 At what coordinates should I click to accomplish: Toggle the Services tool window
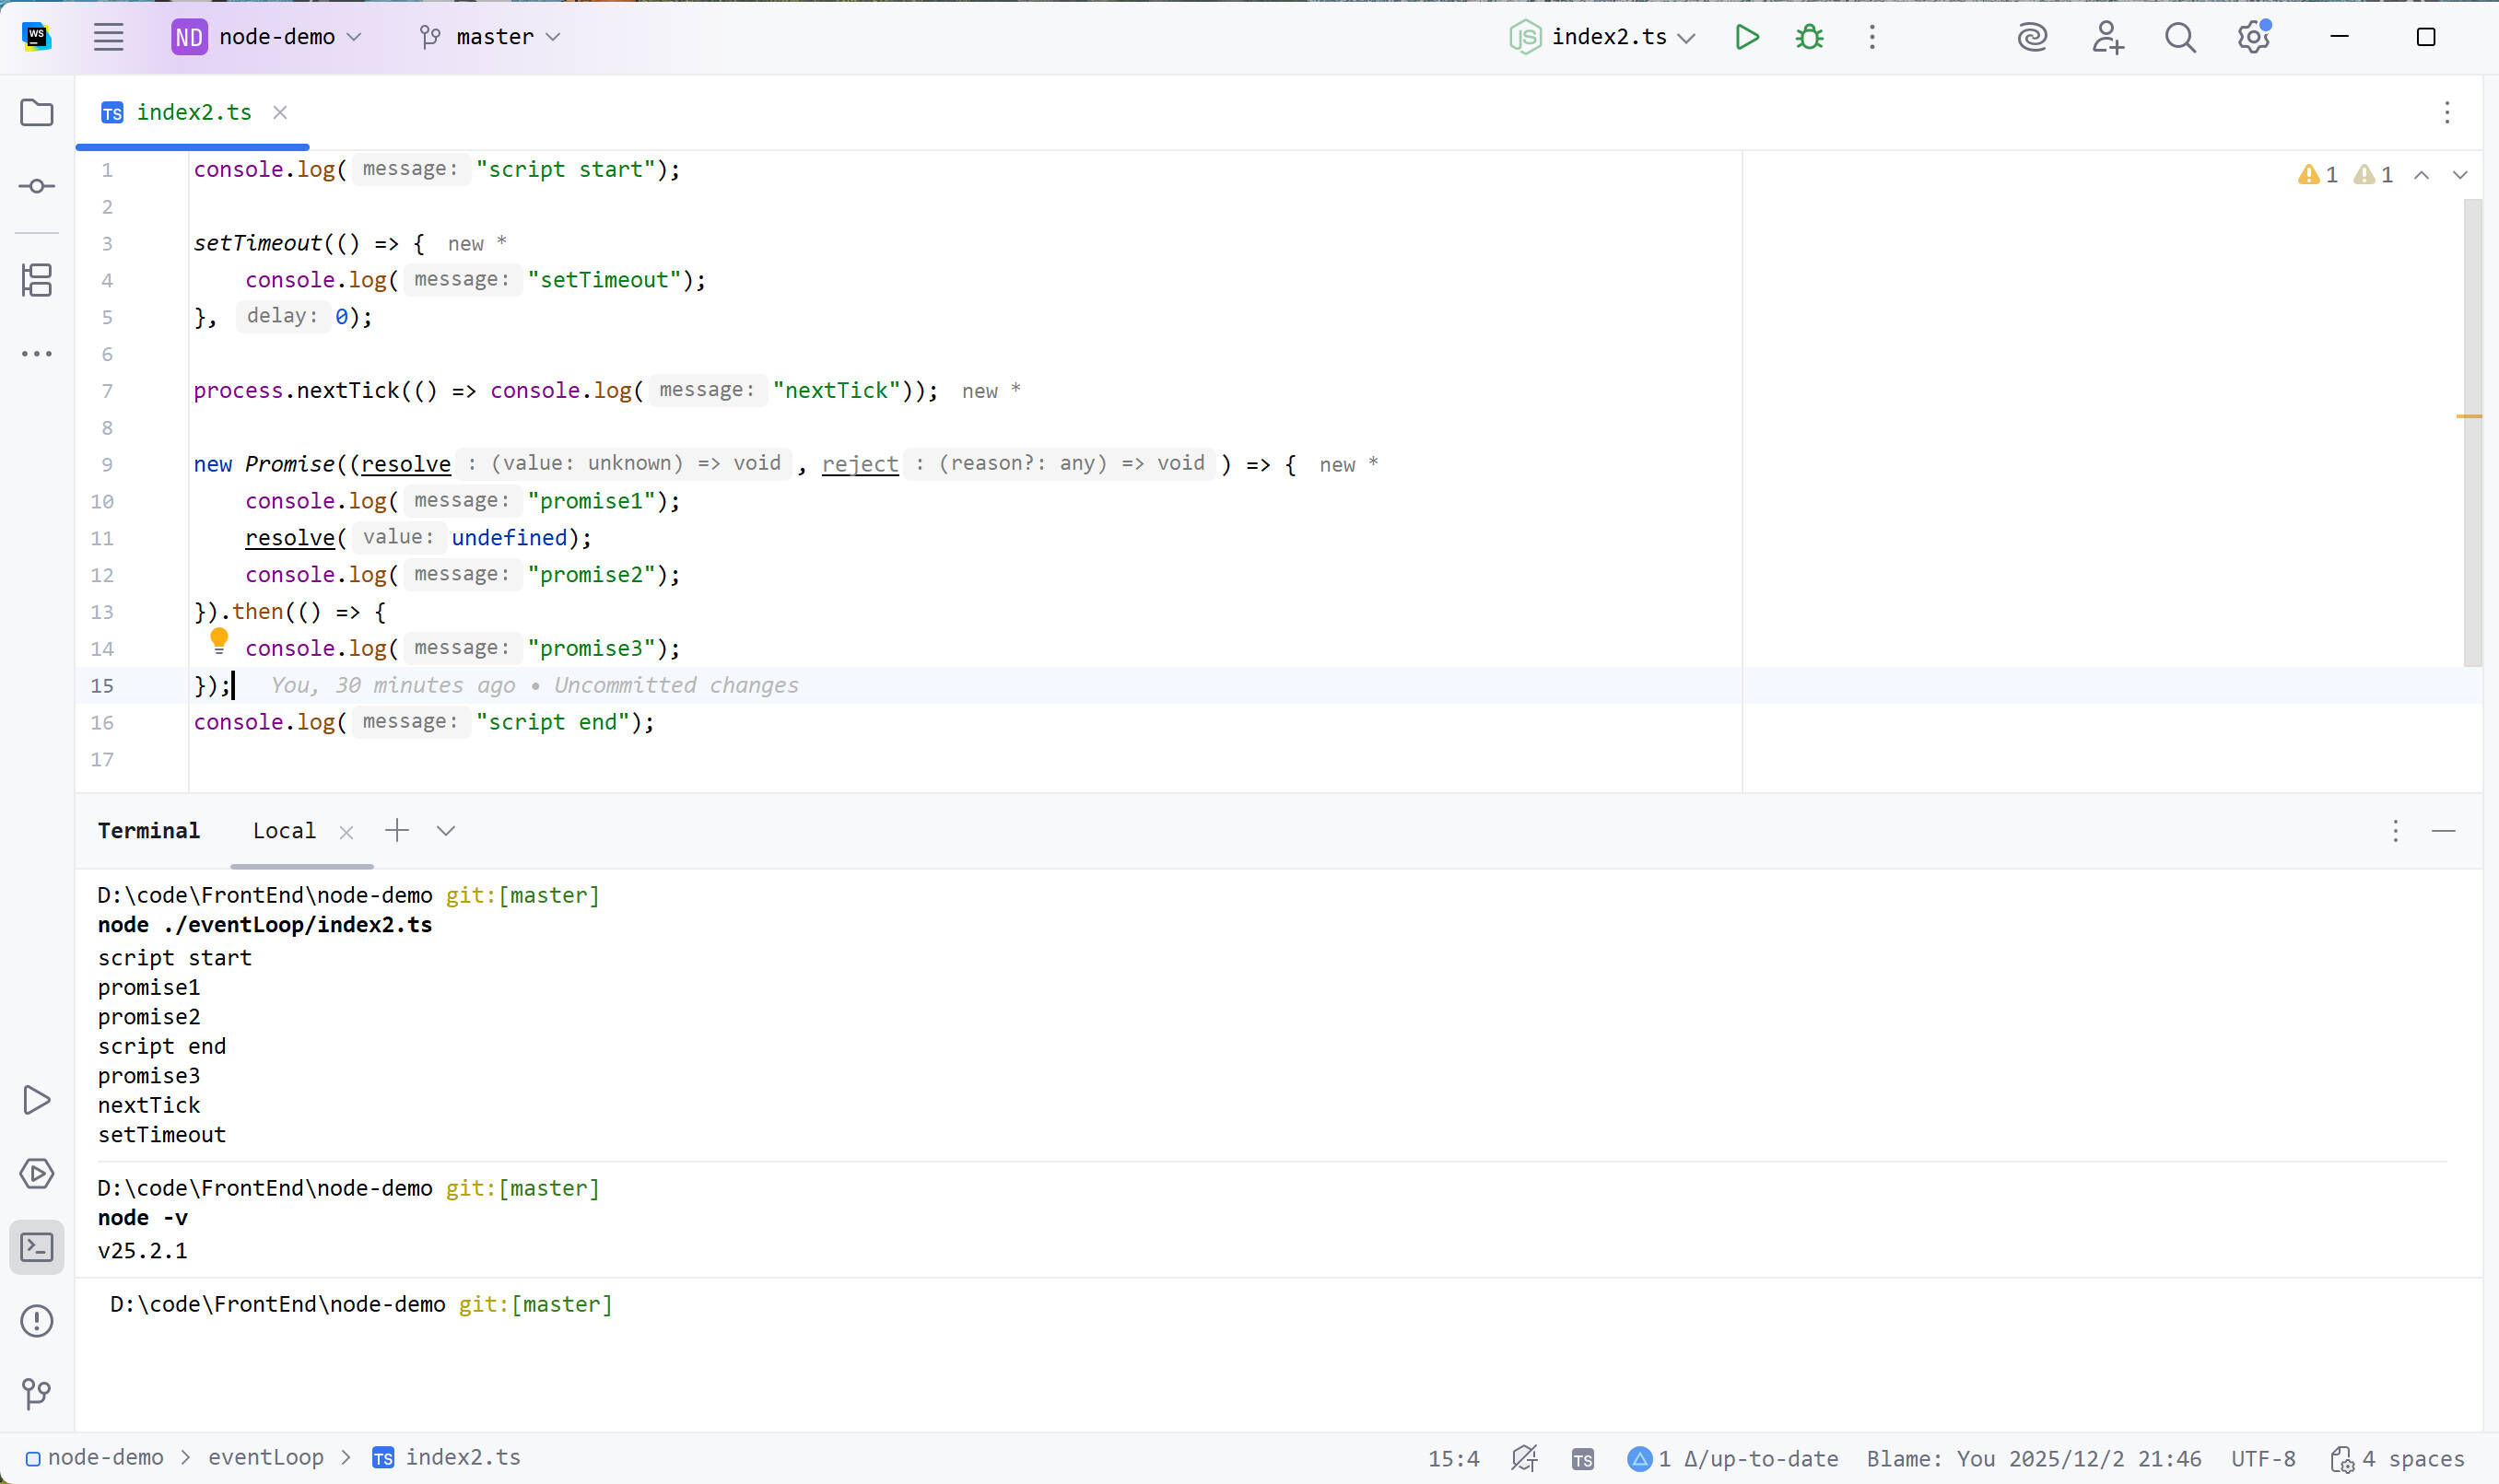tap(37, 1173)
